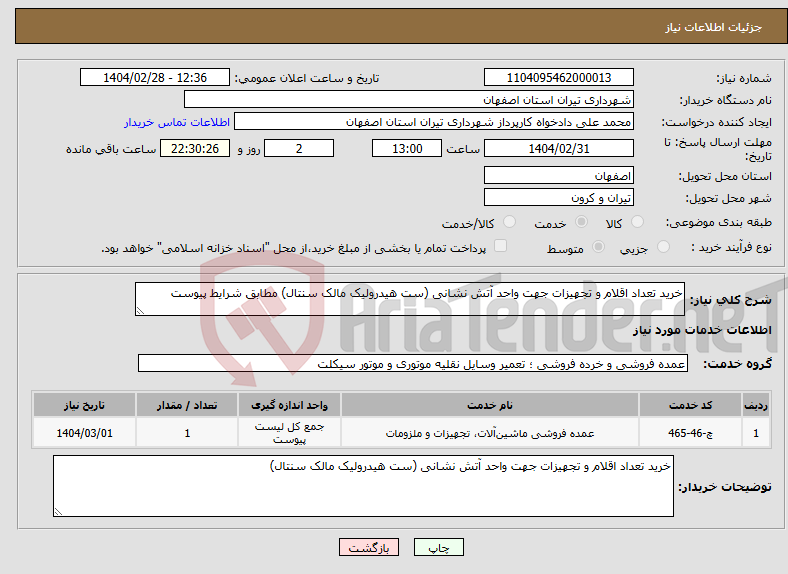This screenshot has width=788, height=574.
Task: Click the delivery province field اصفهان
Action: (558, 175)
